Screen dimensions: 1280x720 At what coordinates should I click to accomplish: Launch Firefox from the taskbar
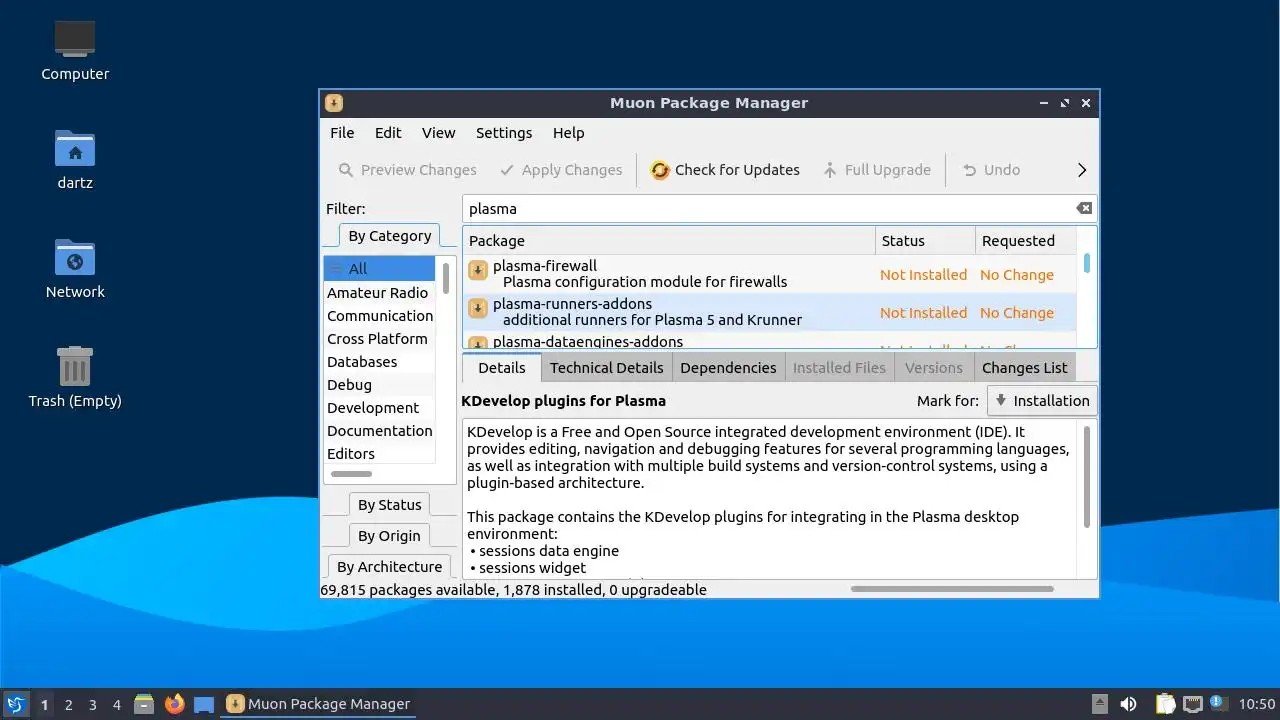[175, 704]
